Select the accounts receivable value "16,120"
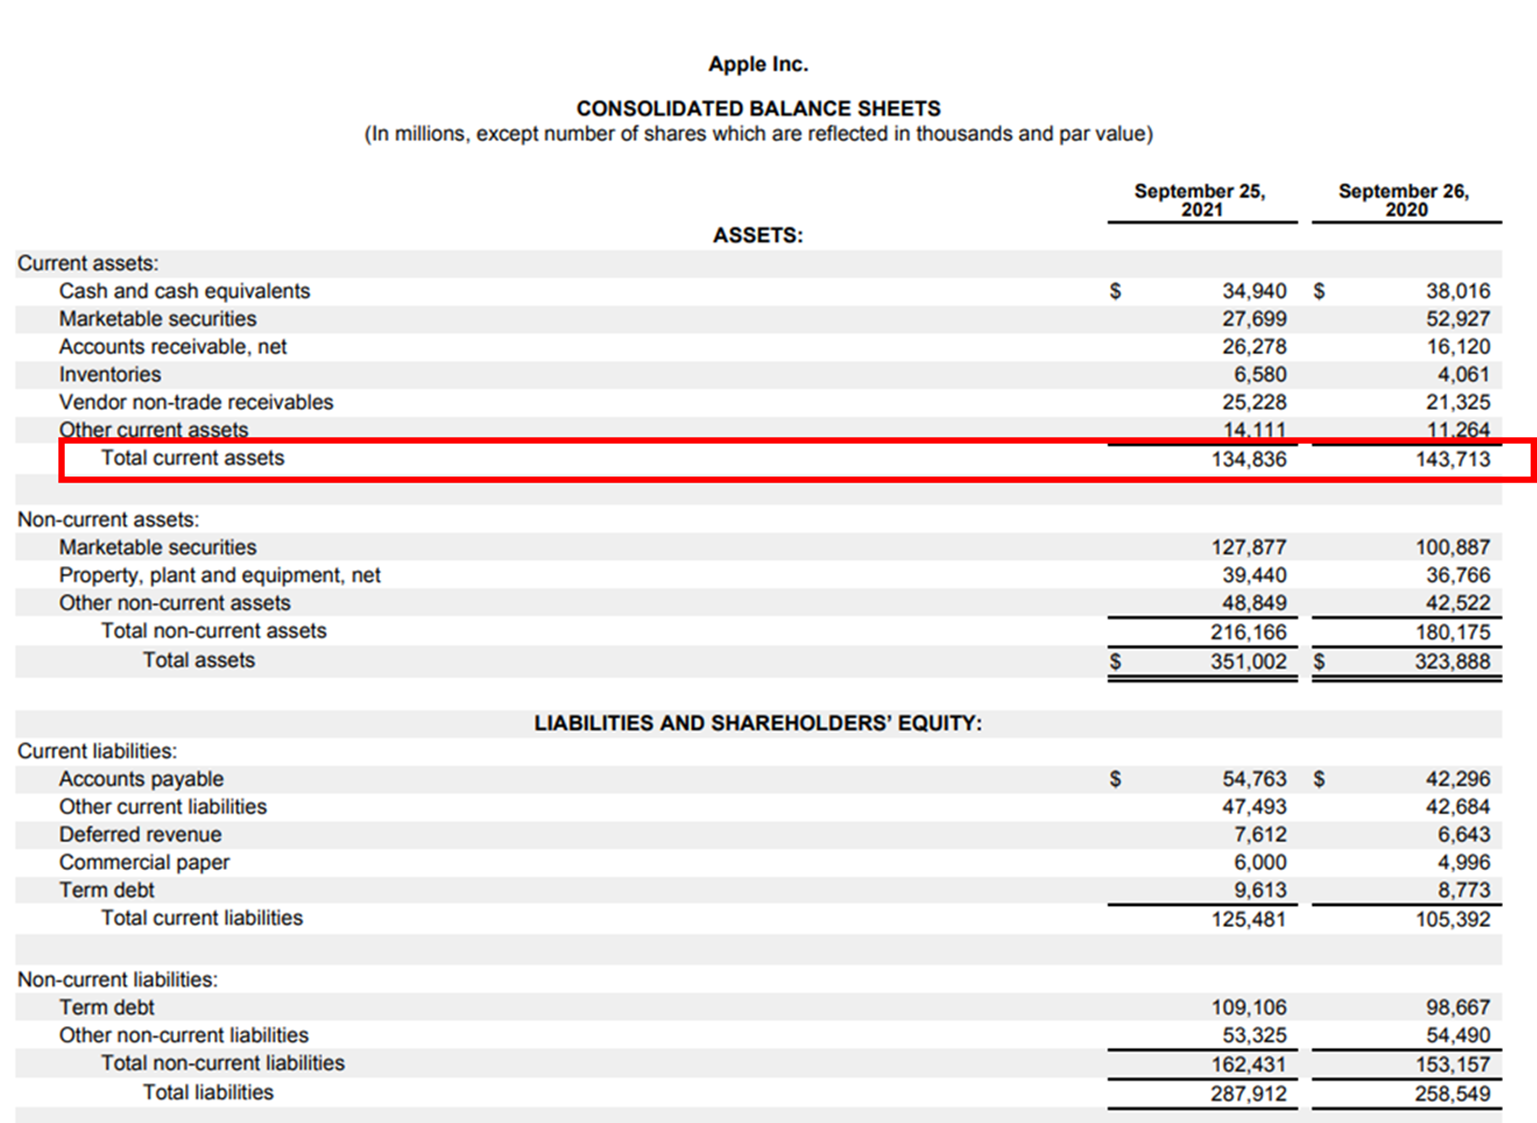Screen dimensions: 1537x1123 tap(1458, 347)
